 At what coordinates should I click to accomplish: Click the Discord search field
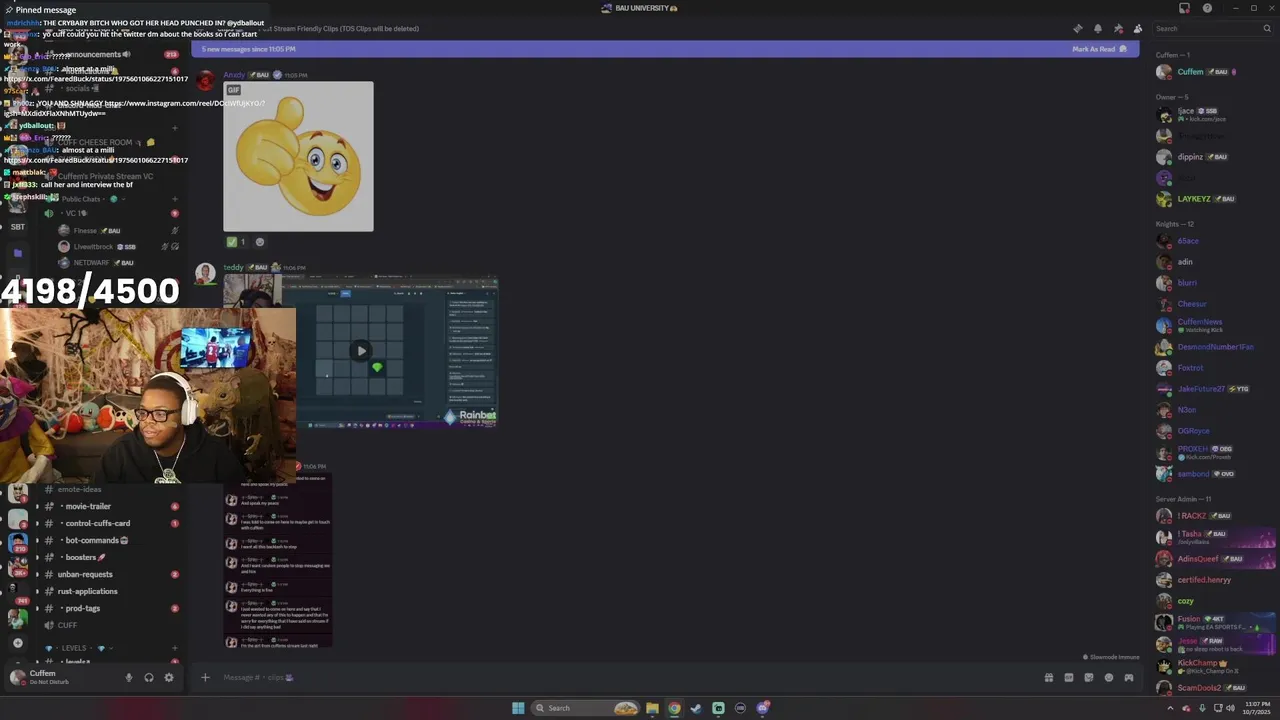click(1213, 29)
